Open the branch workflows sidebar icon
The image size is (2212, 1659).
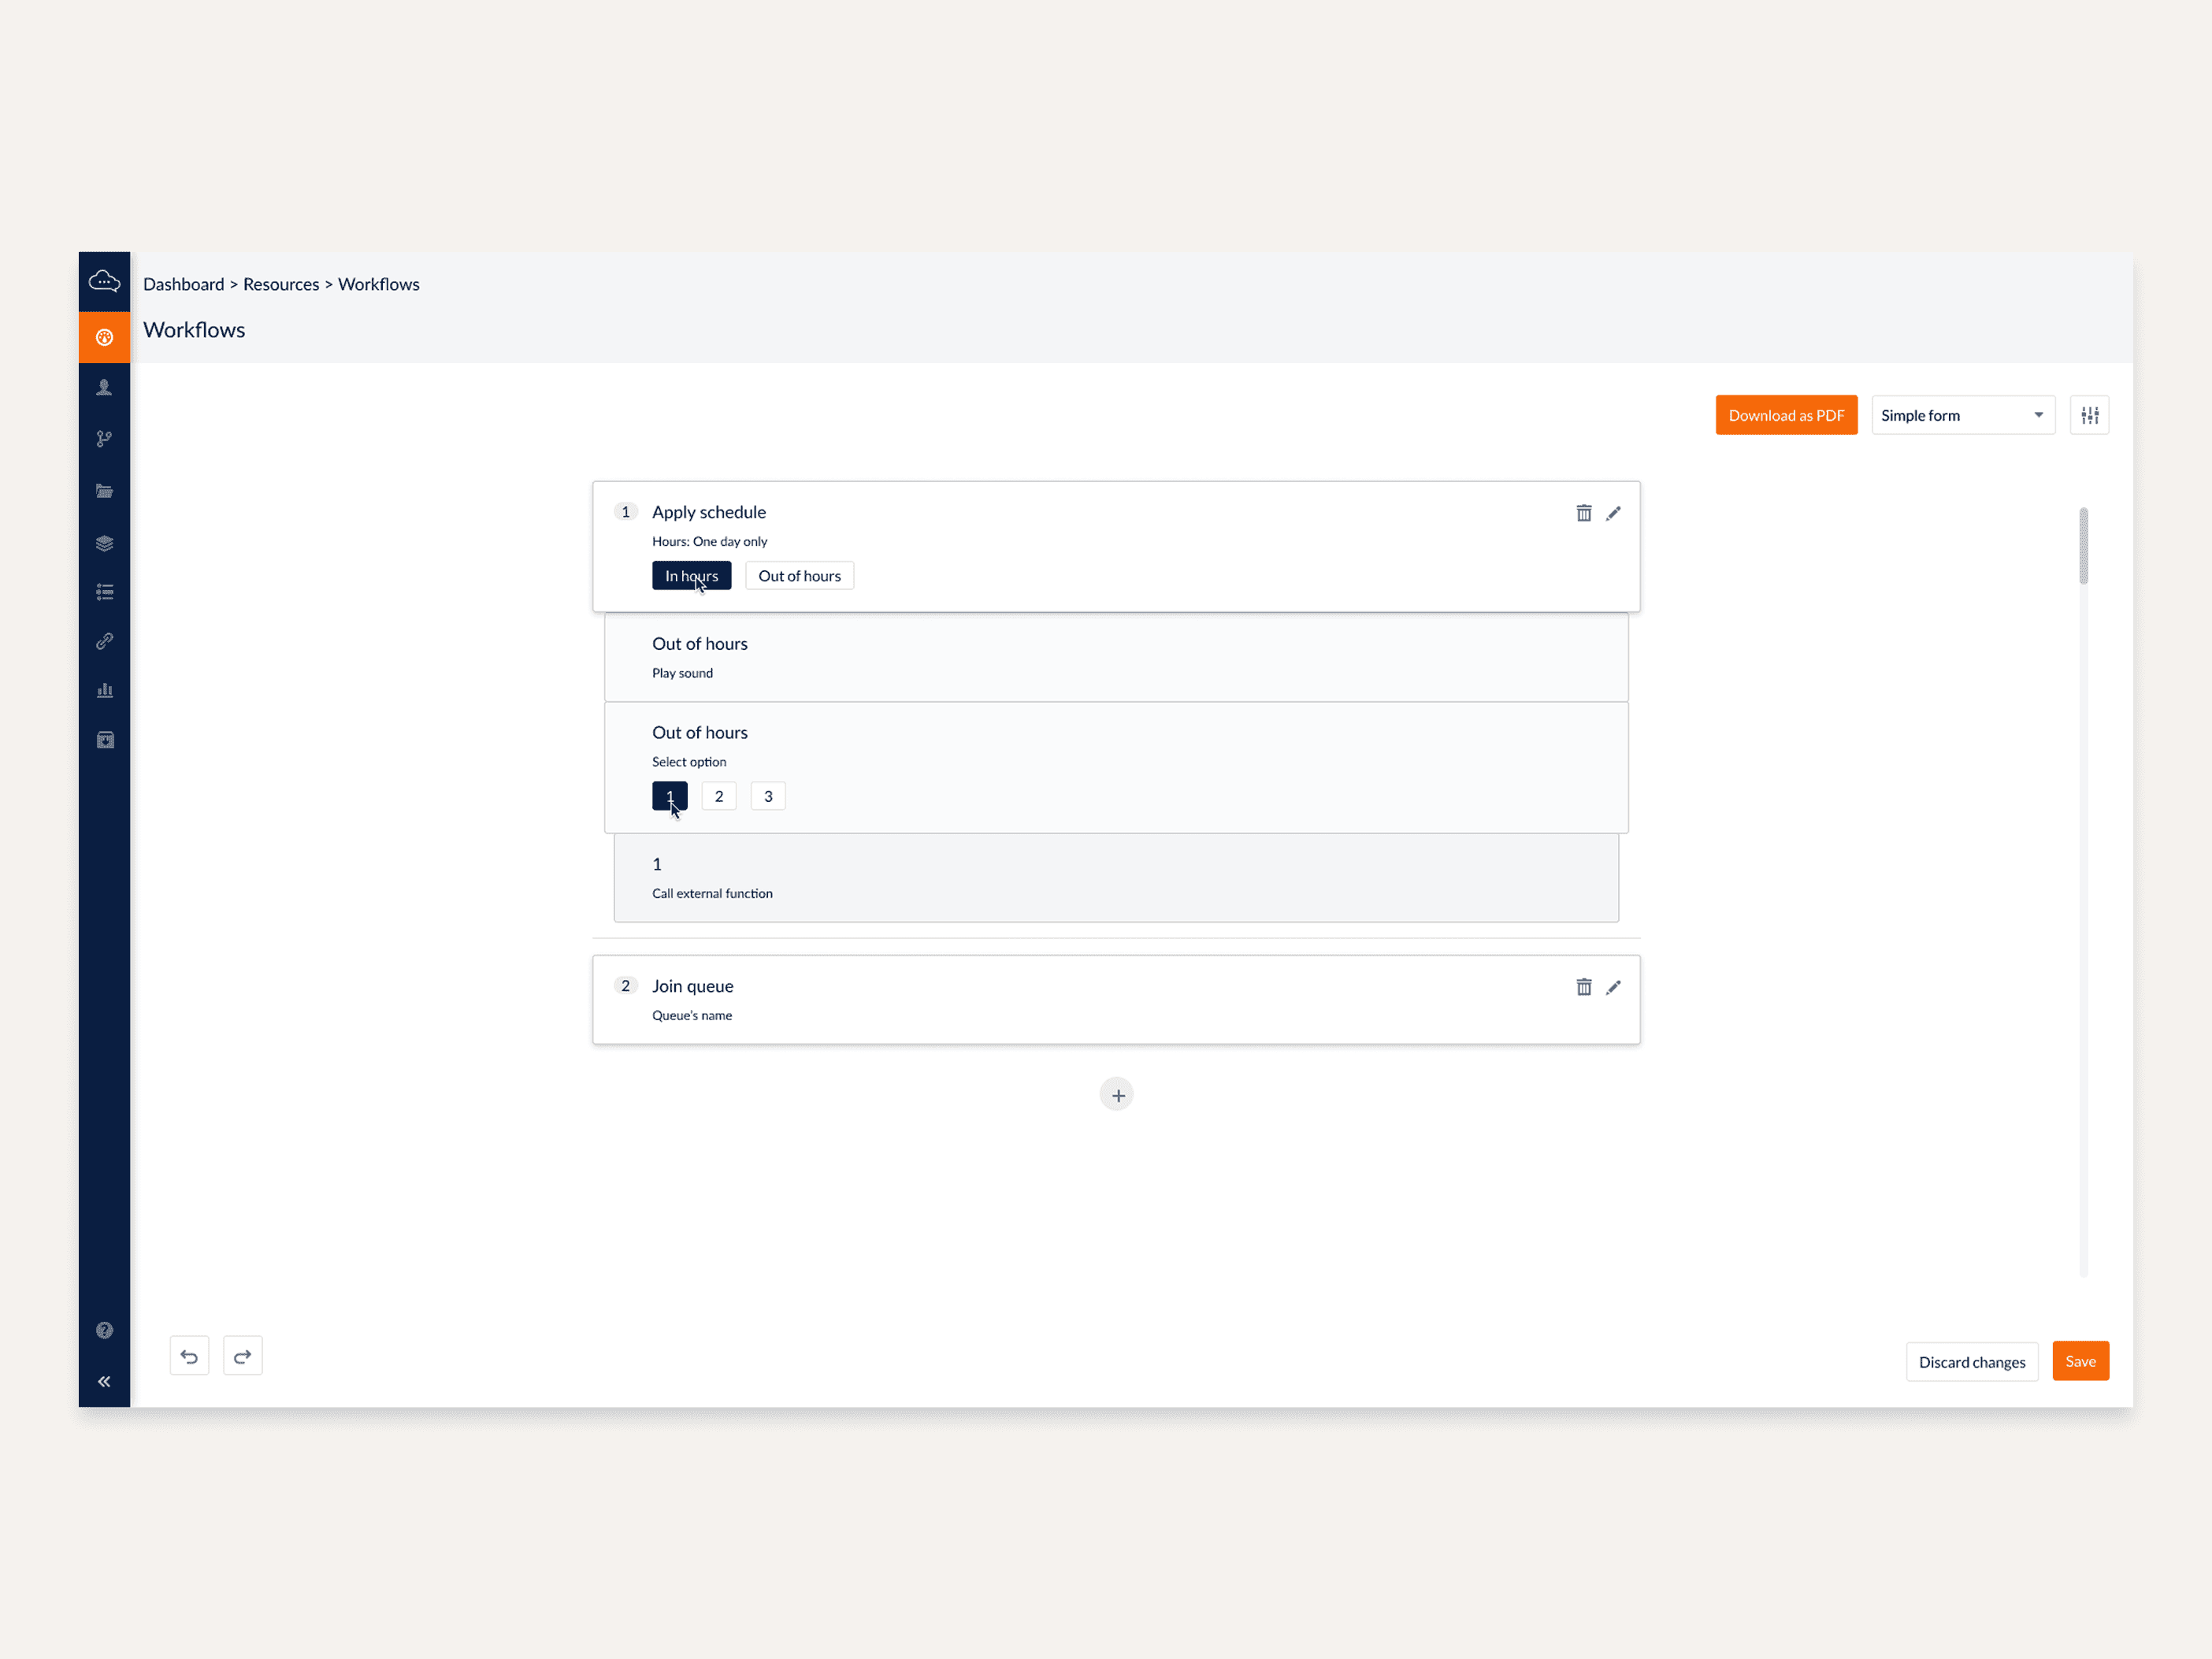tap(104, 439)
